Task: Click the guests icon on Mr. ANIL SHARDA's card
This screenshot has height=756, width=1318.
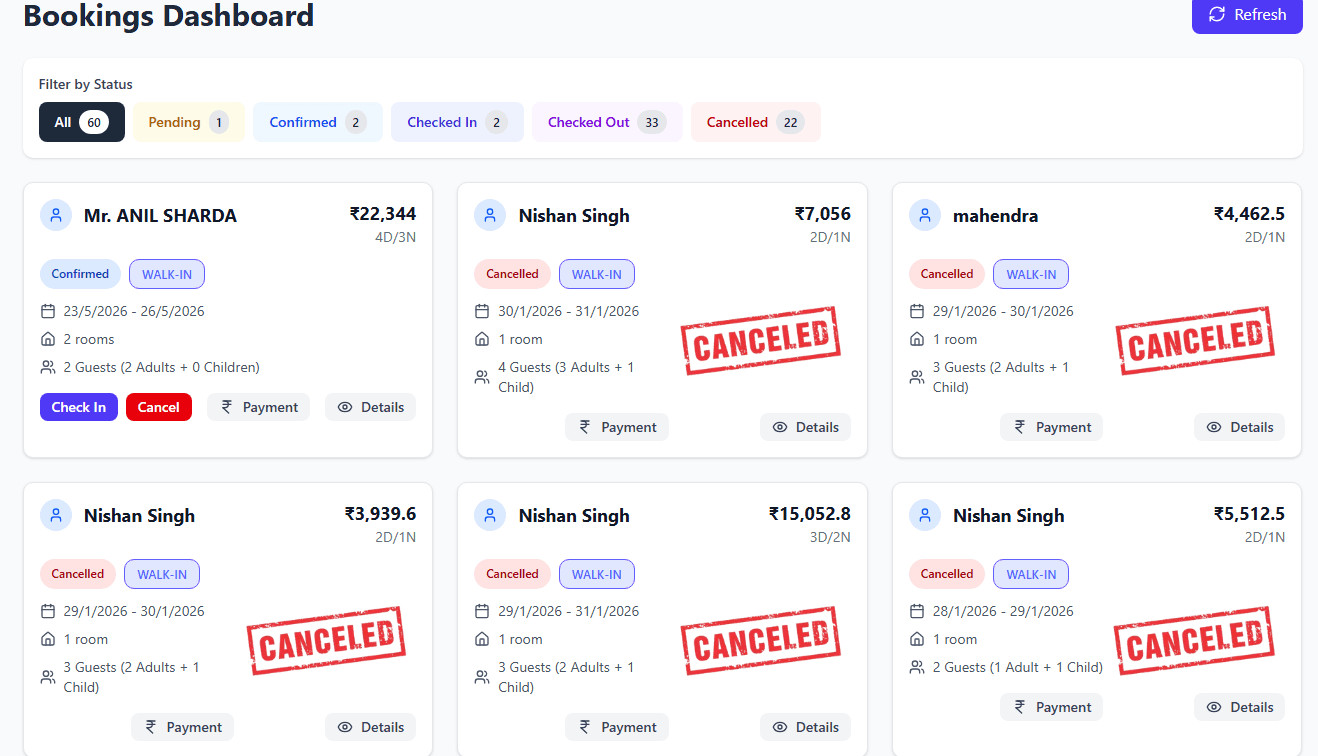Action: click(47, 367)
